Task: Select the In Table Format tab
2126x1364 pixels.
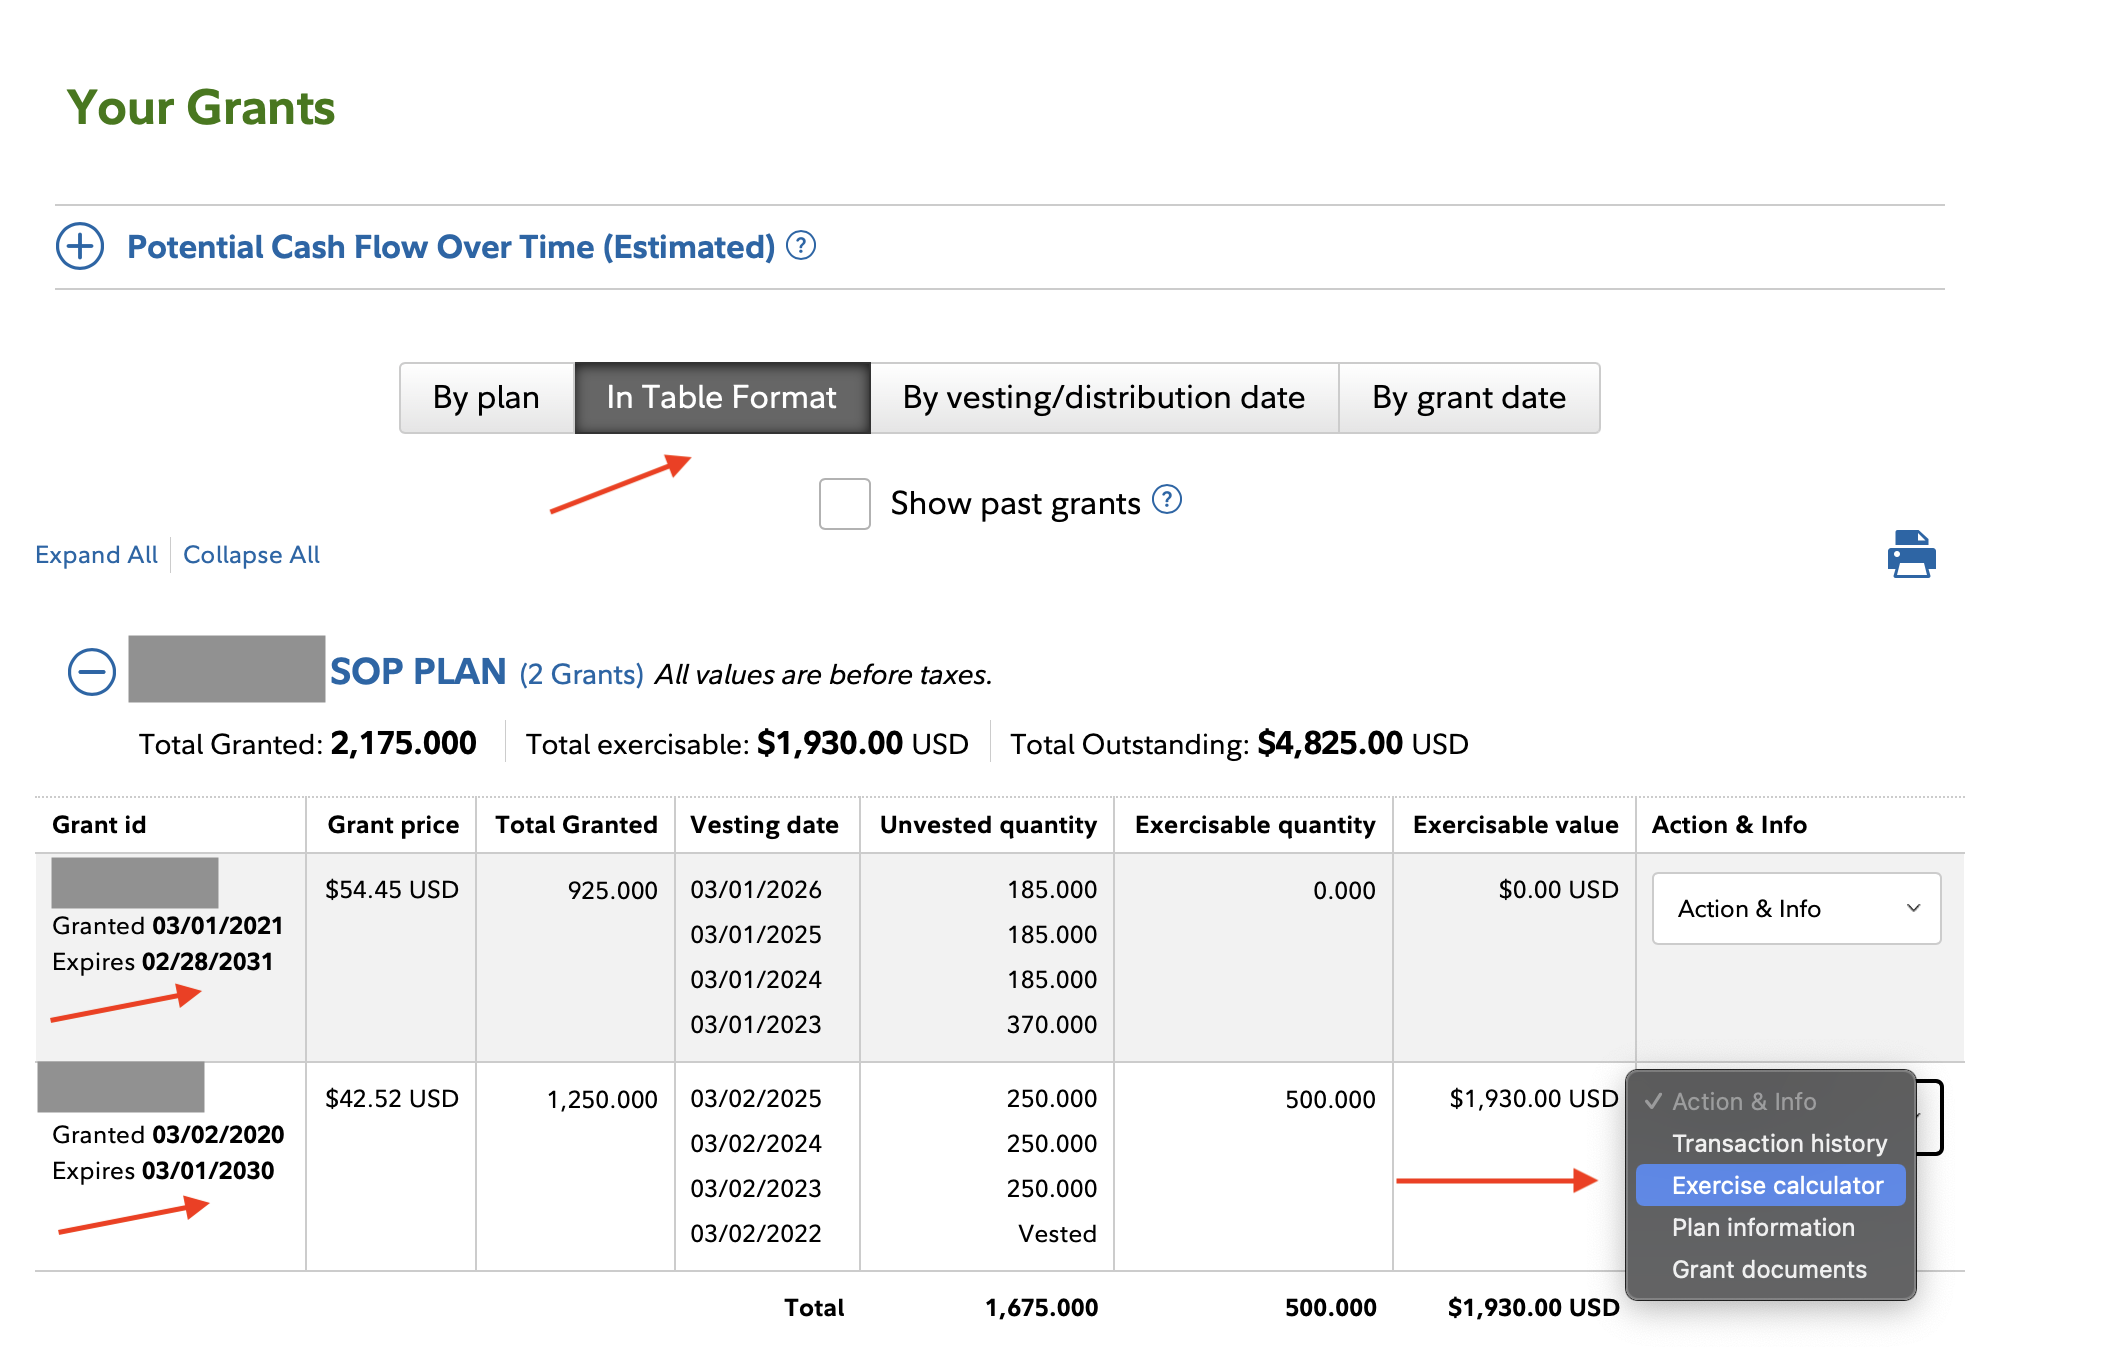Action: pos(721,398)
